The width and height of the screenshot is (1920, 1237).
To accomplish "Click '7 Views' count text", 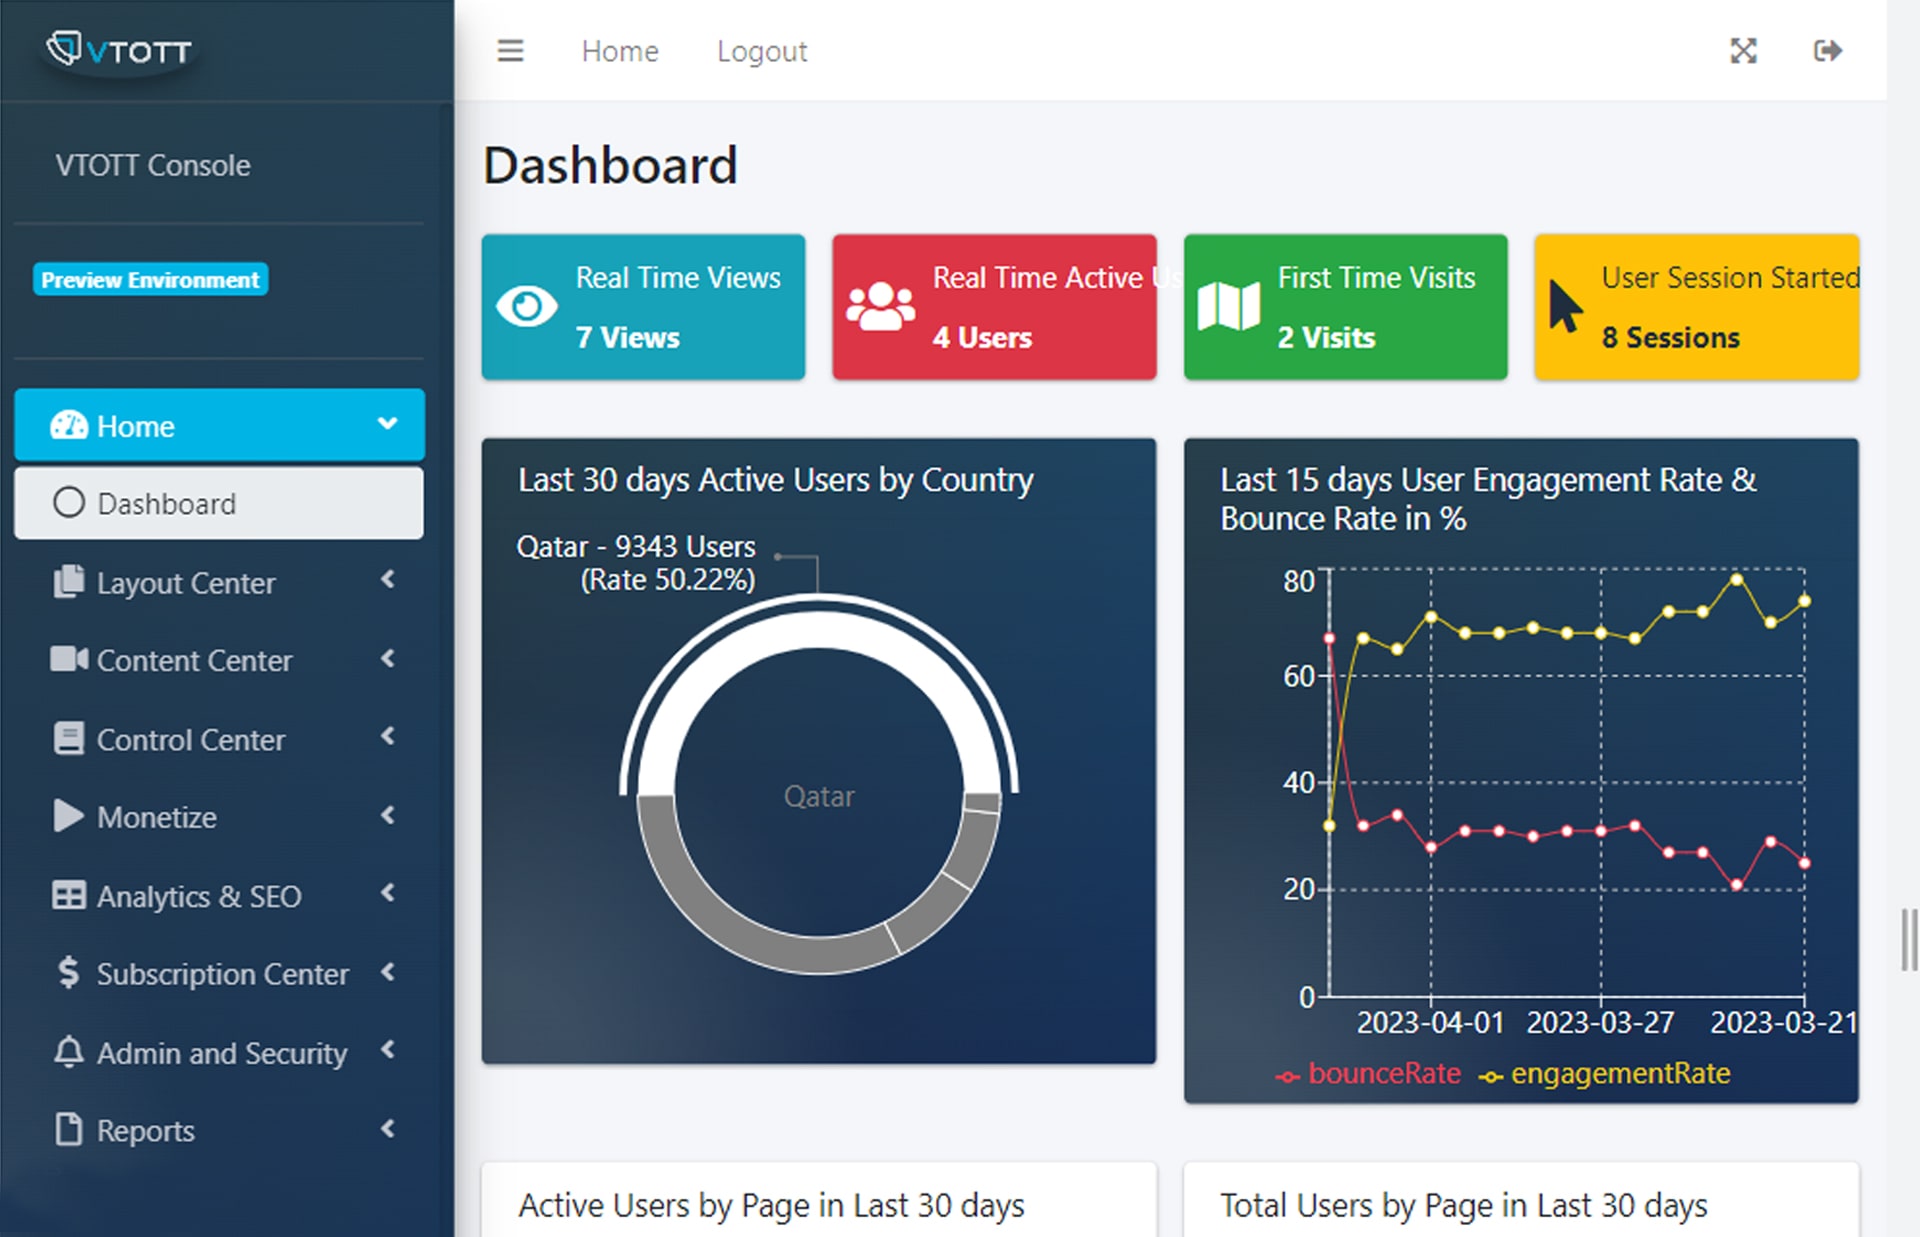I will point(627,338).
